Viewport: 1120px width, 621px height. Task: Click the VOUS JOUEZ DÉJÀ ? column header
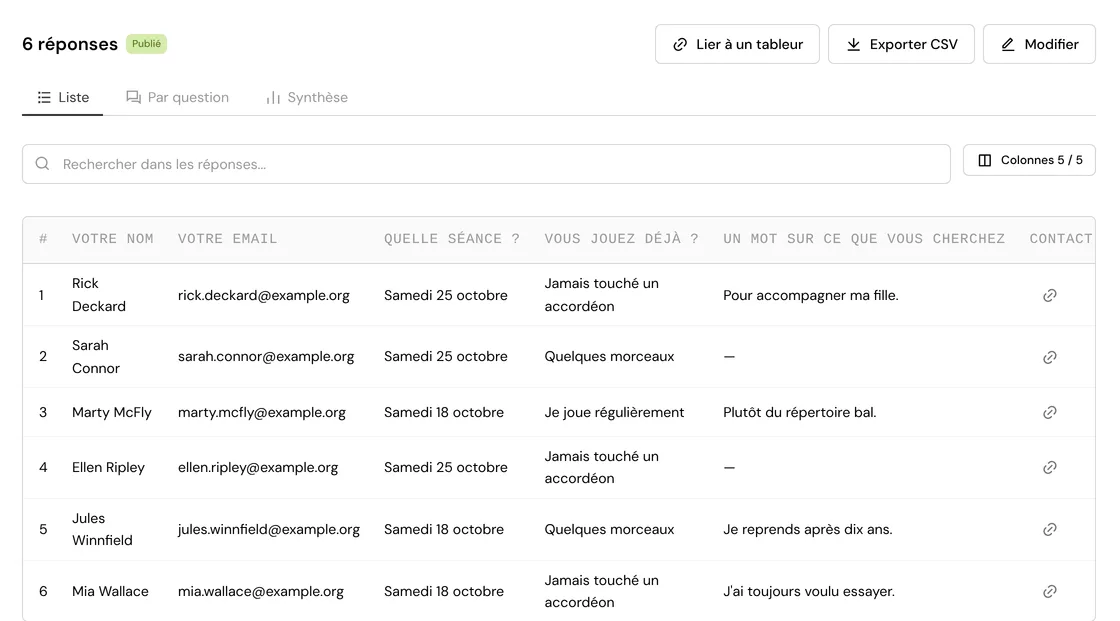click(621, 239)
